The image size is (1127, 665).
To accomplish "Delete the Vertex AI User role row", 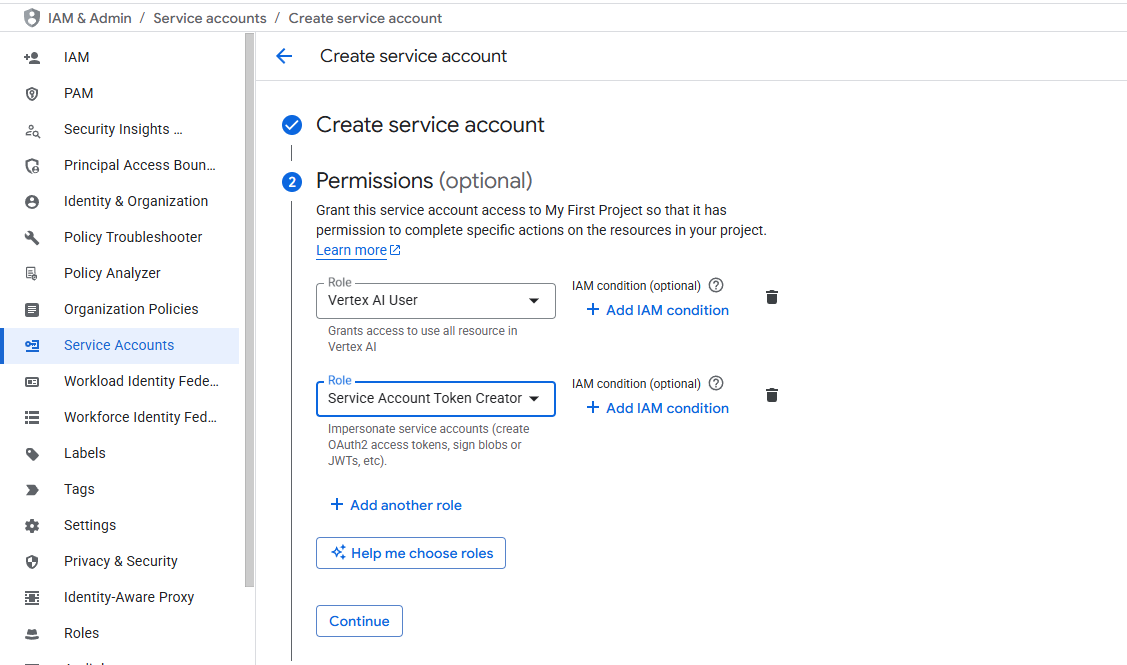I will point(771,297).
